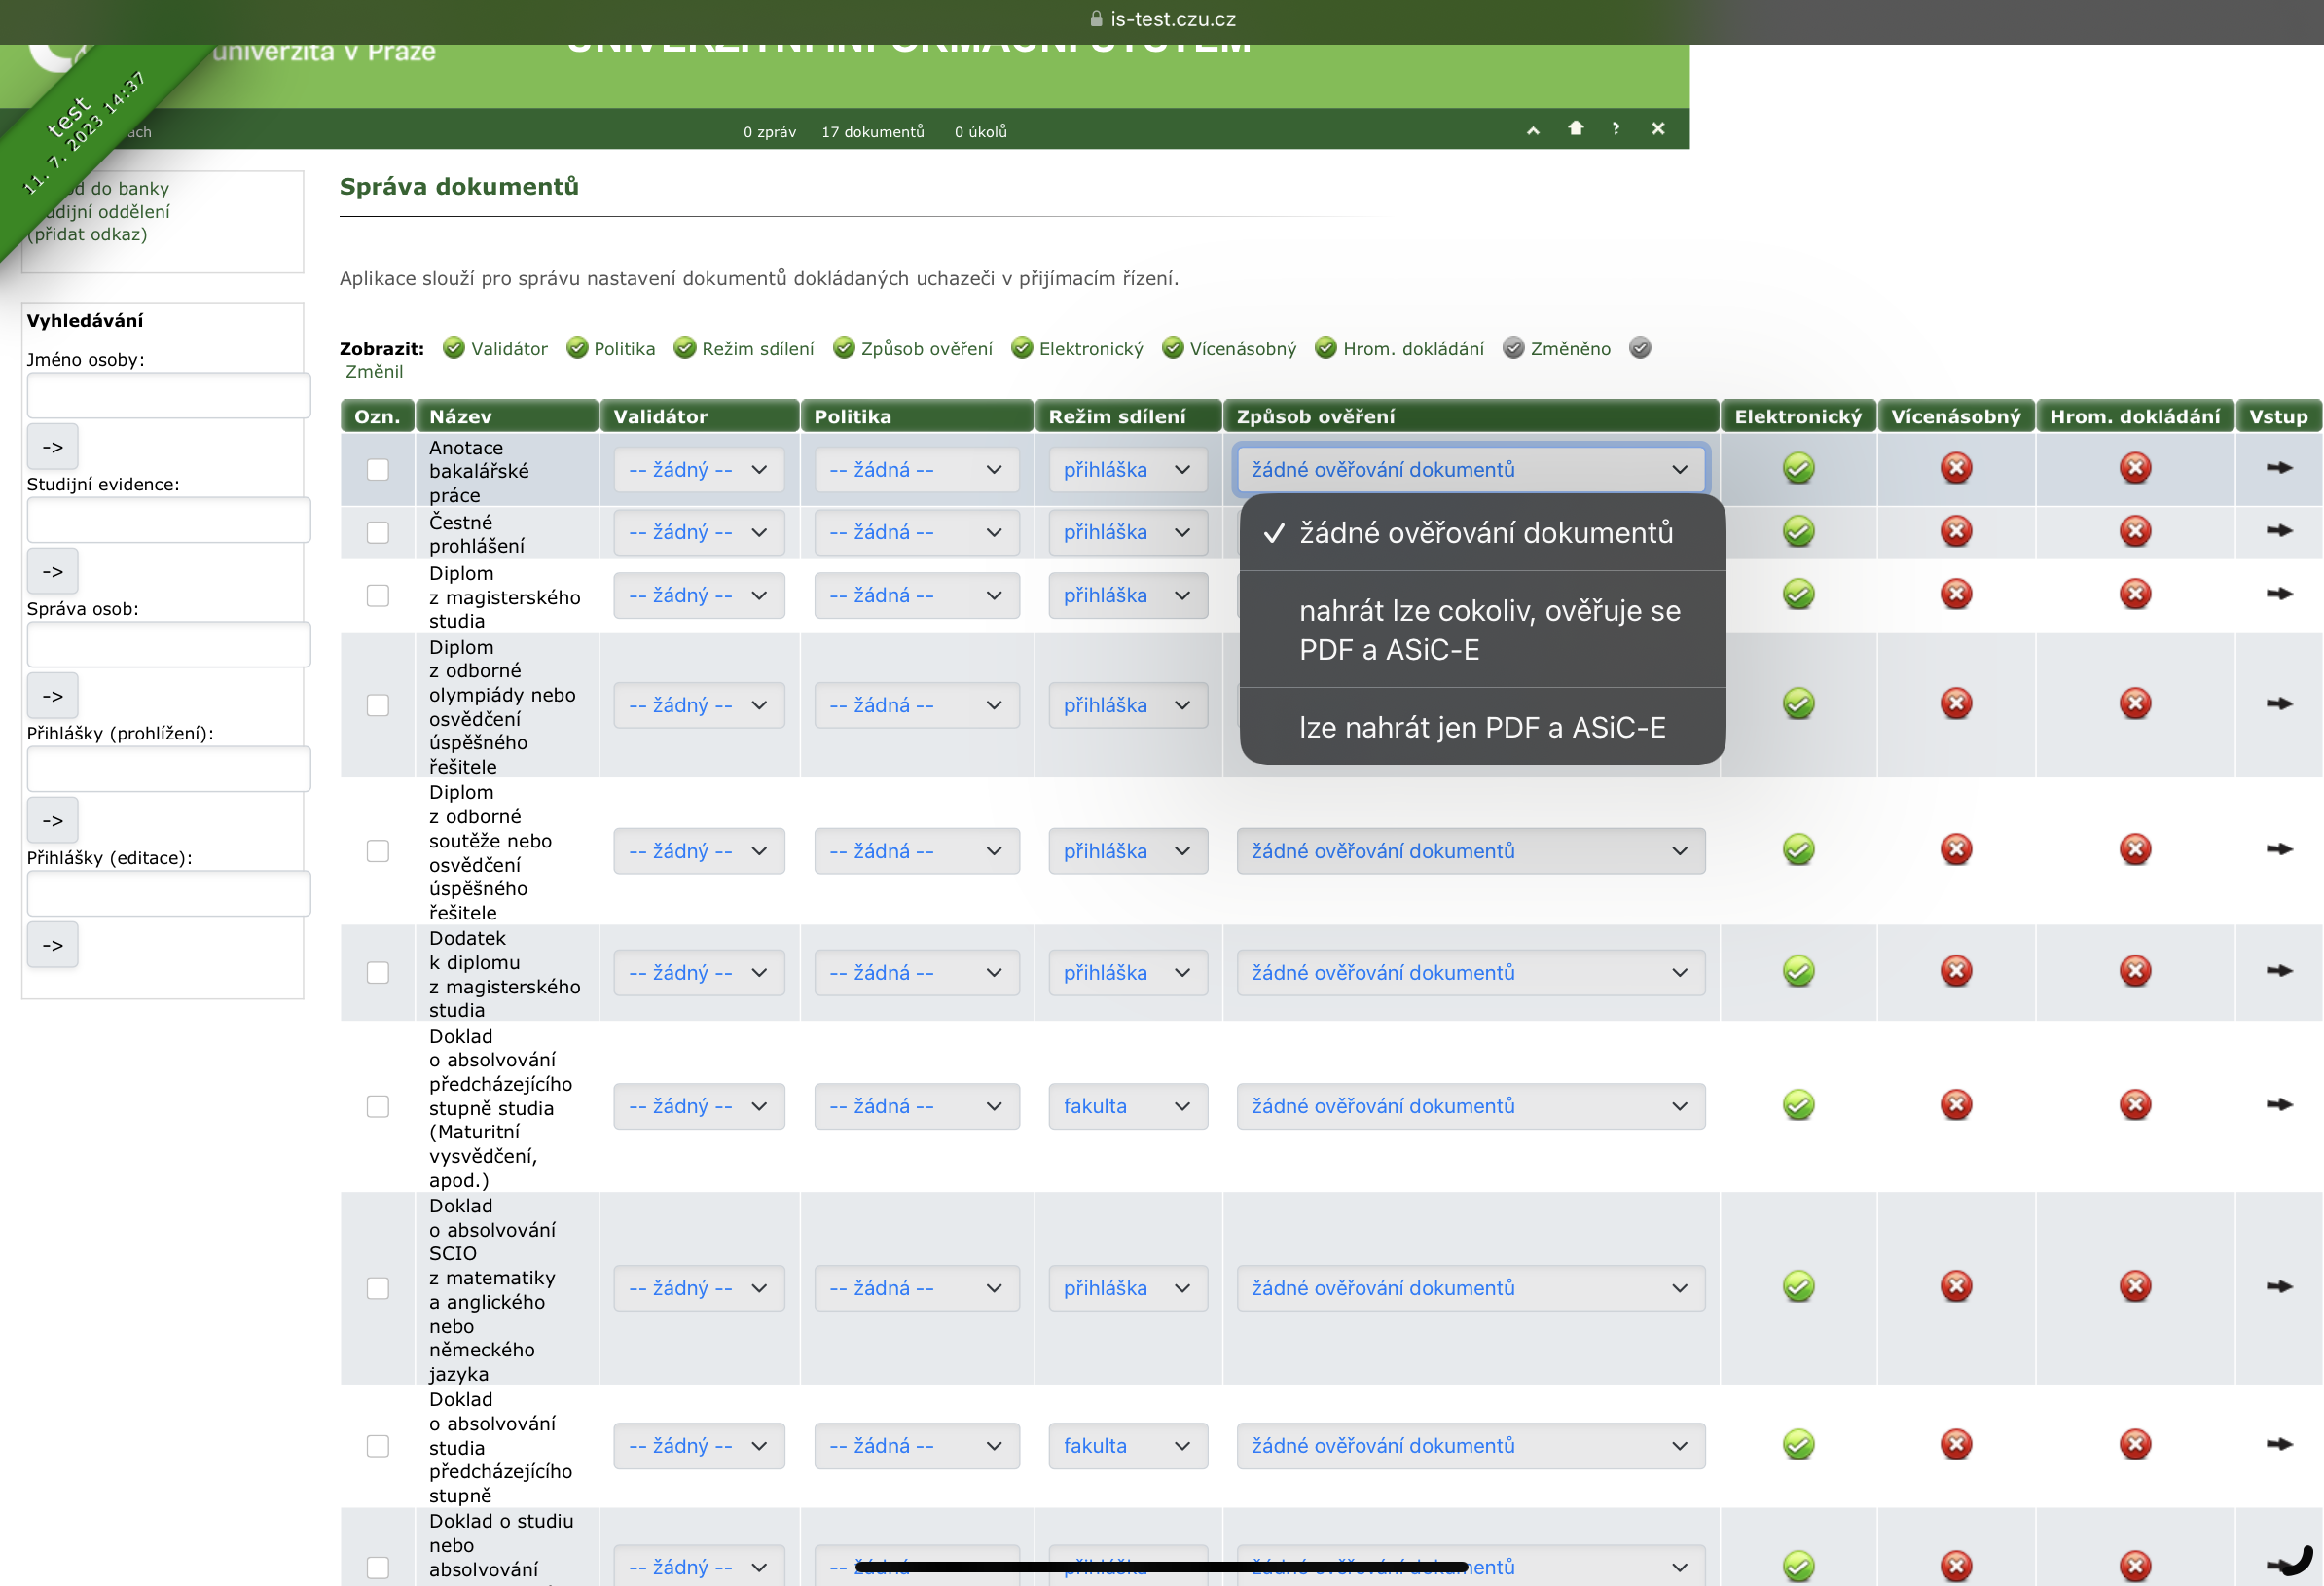Screen dimensions: 2324x1586
Task: Click the X icon in green header bar
Action: (x=1658, y=129)
